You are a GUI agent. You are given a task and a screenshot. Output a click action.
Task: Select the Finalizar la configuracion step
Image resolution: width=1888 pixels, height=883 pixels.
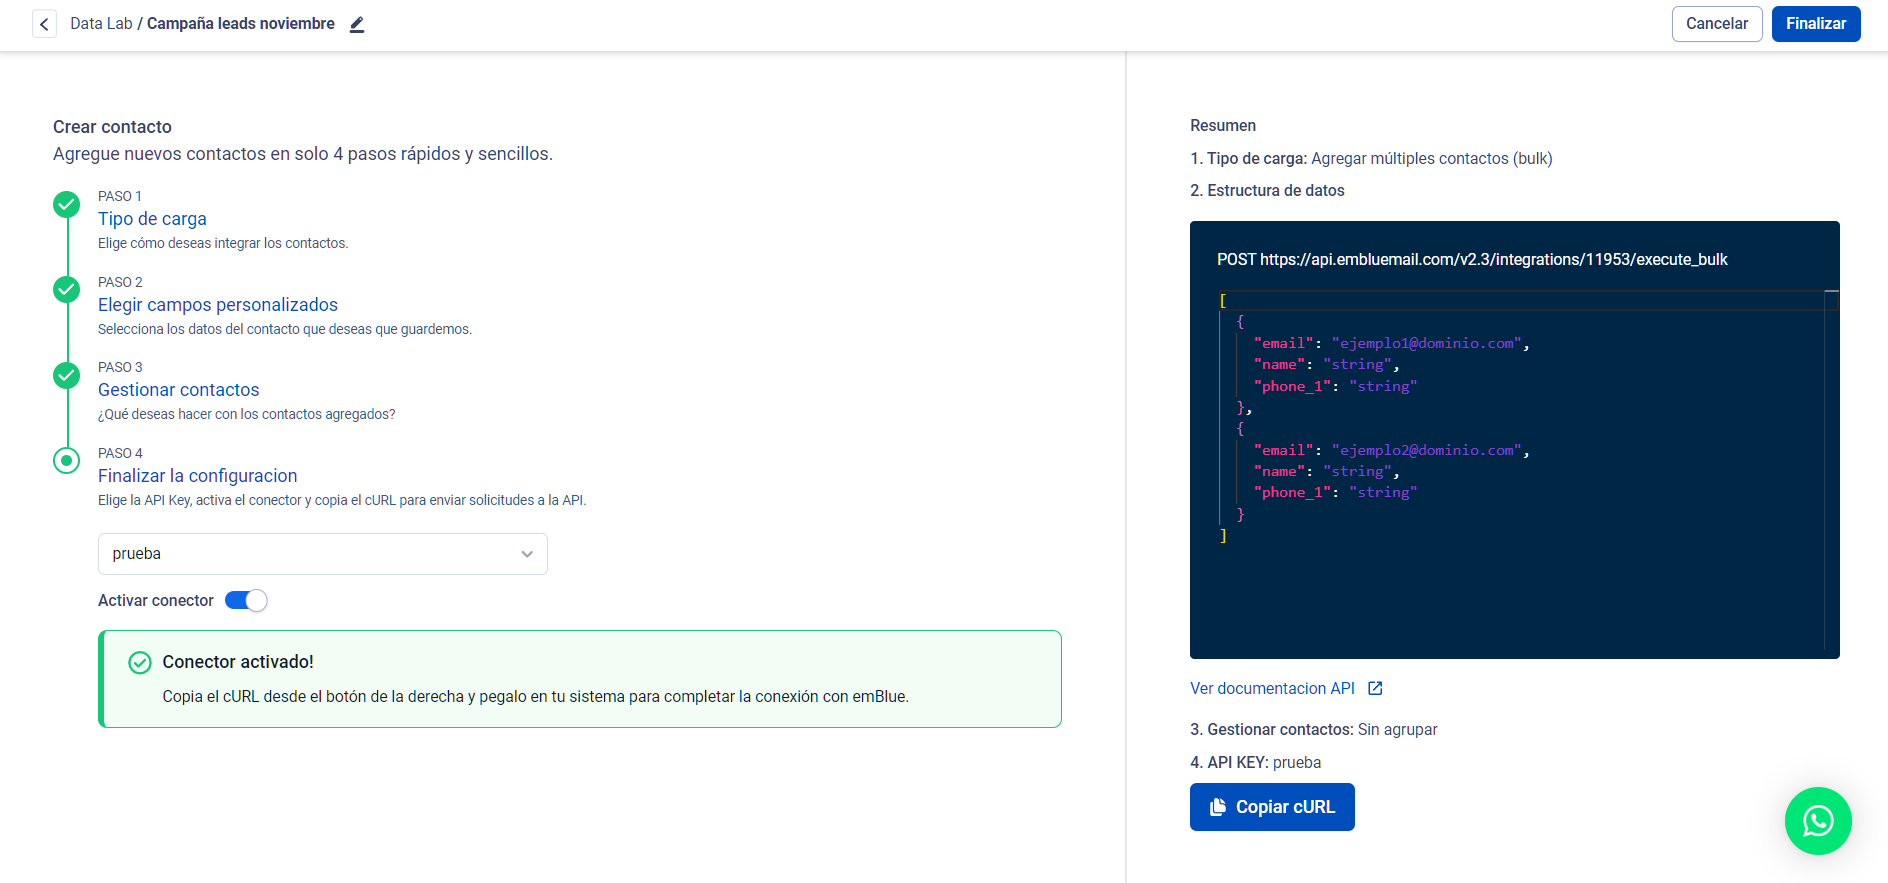tap(197, 476)
